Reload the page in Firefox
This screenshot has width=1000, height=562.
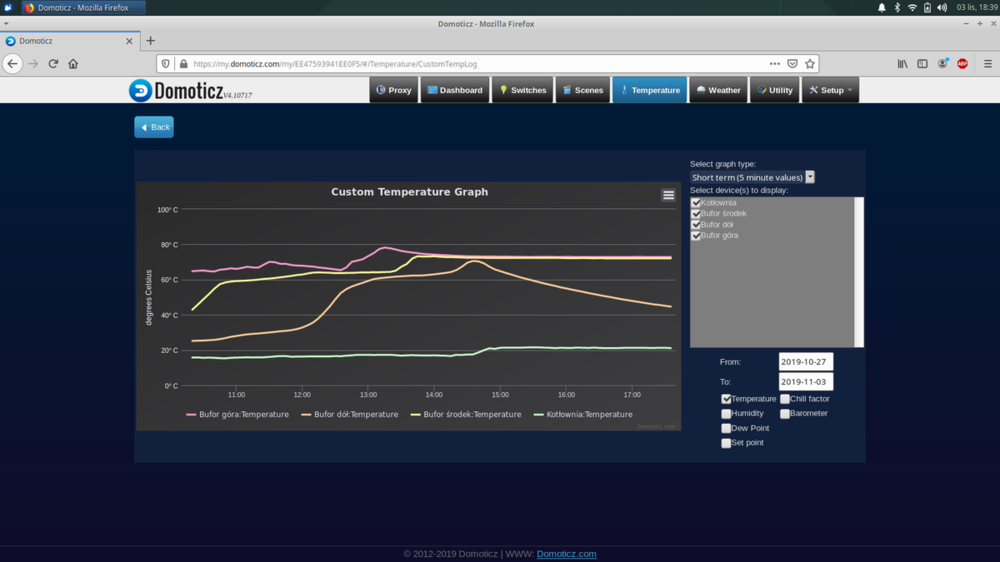53,63
